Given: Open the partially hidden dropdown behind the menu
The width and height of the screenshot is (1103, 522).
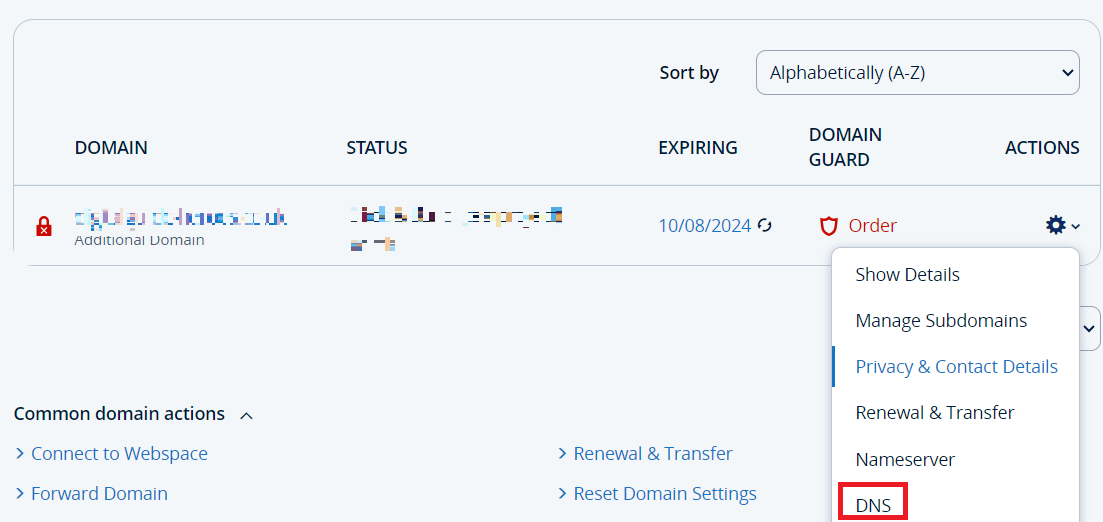Looking at the screenshot, I should [x=1090, y=328].
